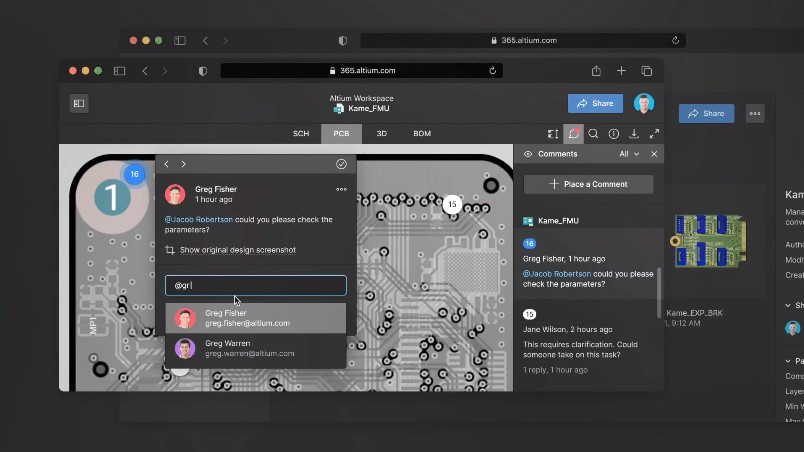Click Kame_EXP_BRK project name in rear window
804x452 pixels.
point(694,313)
